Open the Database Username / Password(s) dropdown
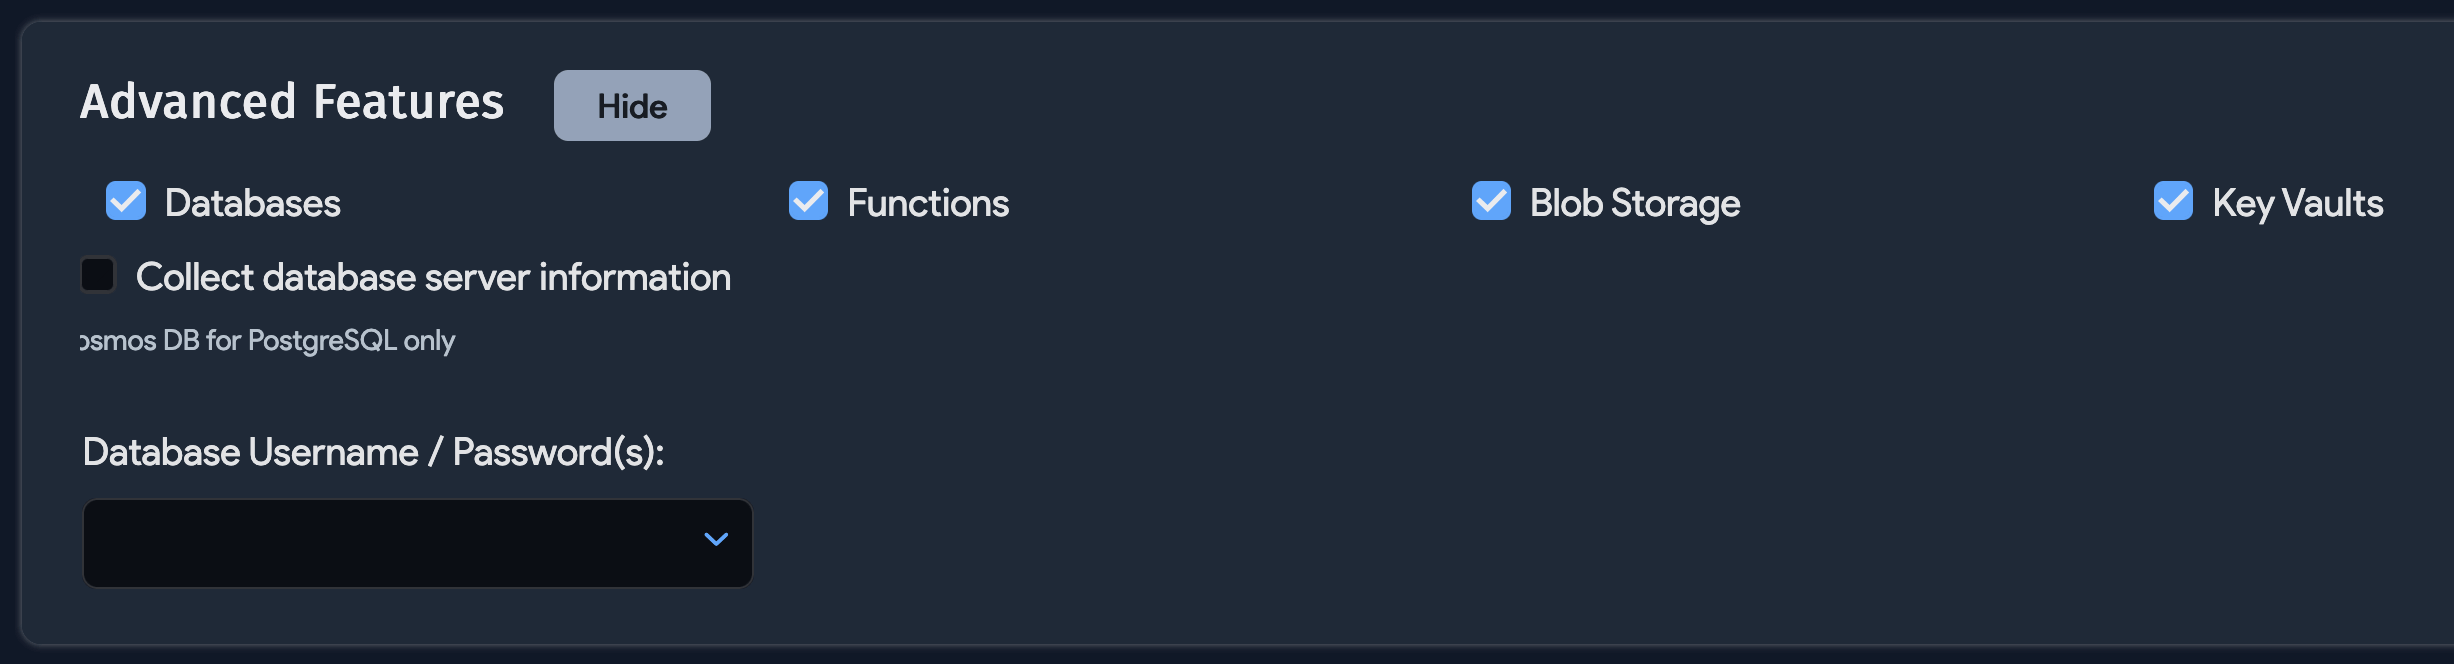This screenshot has width=2454, height=664. [417, 543]
